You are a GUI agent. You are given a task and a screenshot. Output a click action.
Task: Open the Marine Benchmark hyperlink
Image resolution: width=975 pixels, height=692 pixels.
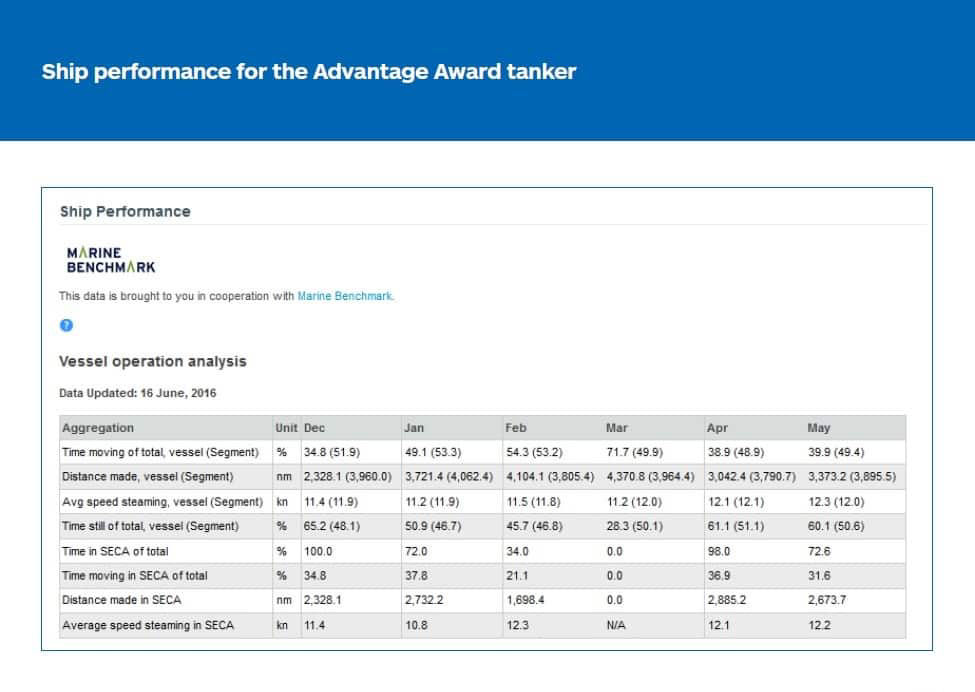click(345, 296)
